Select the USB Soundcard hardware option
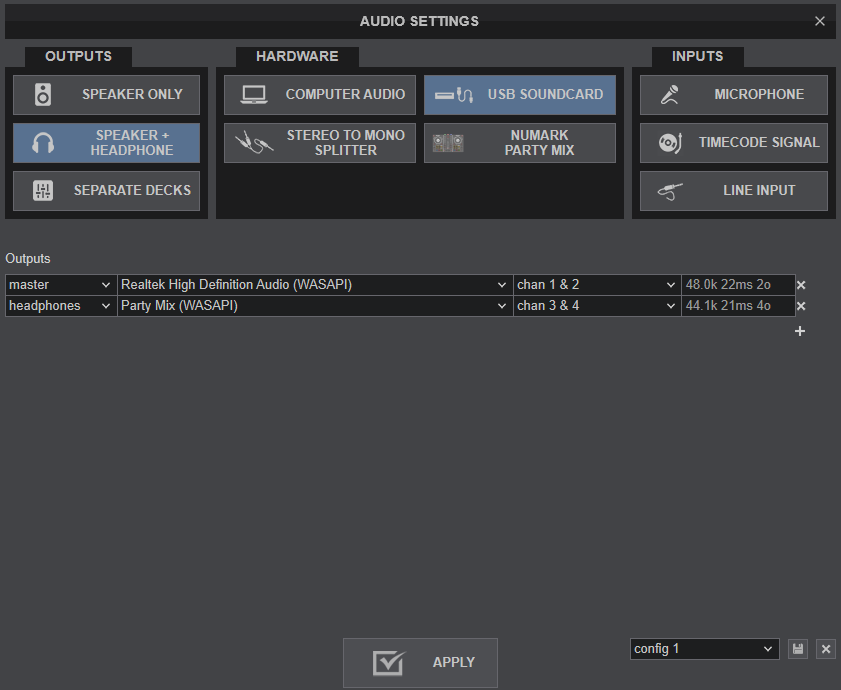The height and width of the screenshot is (690, 841). pos(520,94)
